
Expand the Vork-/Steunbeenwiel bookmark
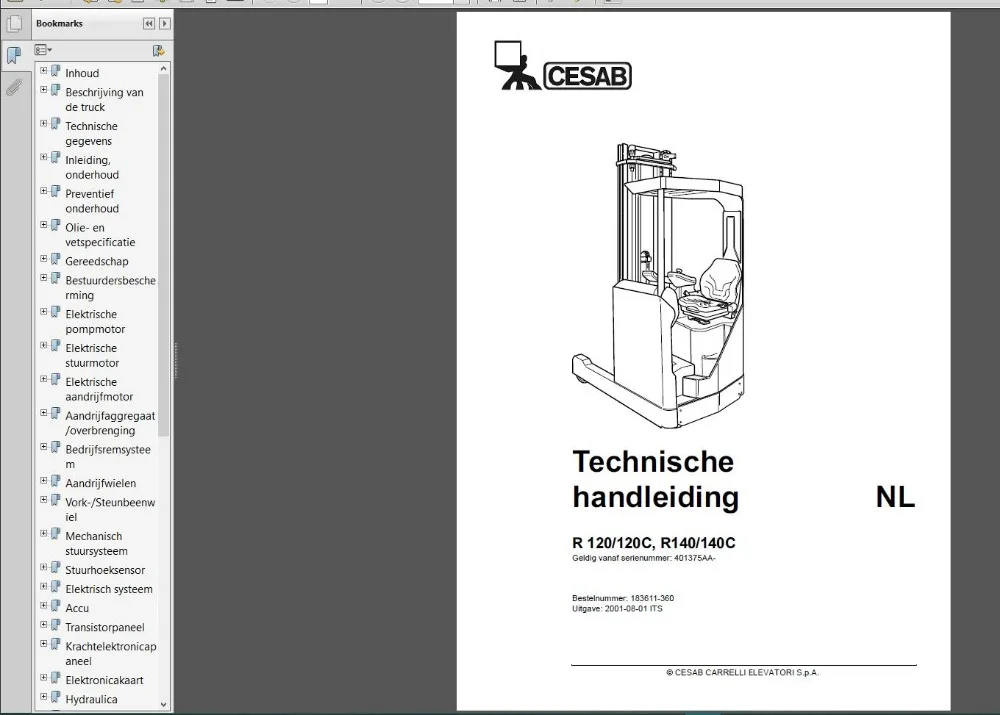43,500
